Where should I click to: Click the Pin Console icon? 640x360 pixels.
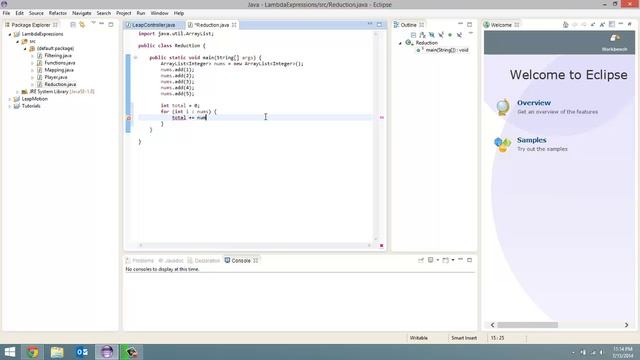coord(421,260)
